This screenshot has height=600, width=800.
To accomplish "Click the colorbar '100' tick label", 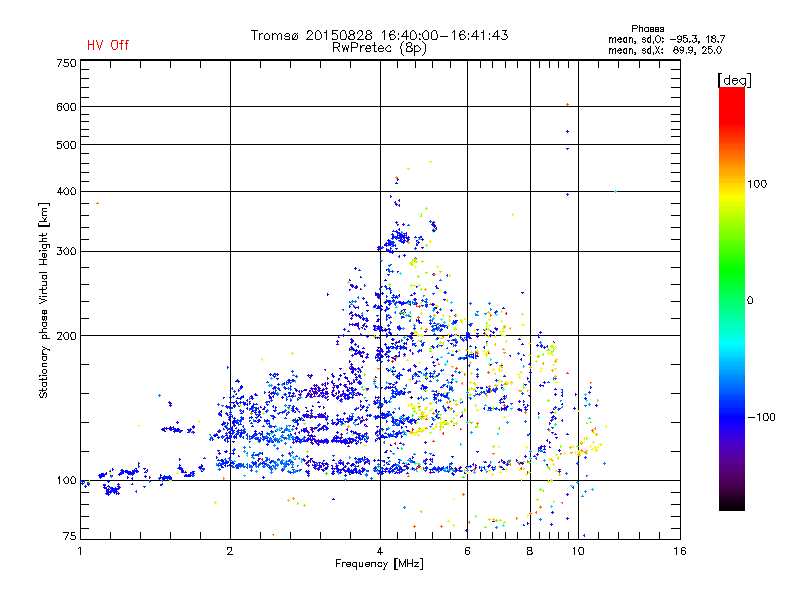I will 757,184.
